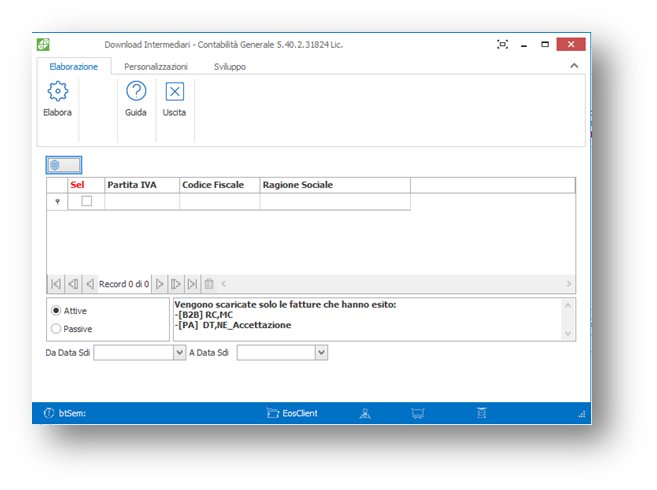
Task: Click the Sel column header
Action: (x=86, y=185)
